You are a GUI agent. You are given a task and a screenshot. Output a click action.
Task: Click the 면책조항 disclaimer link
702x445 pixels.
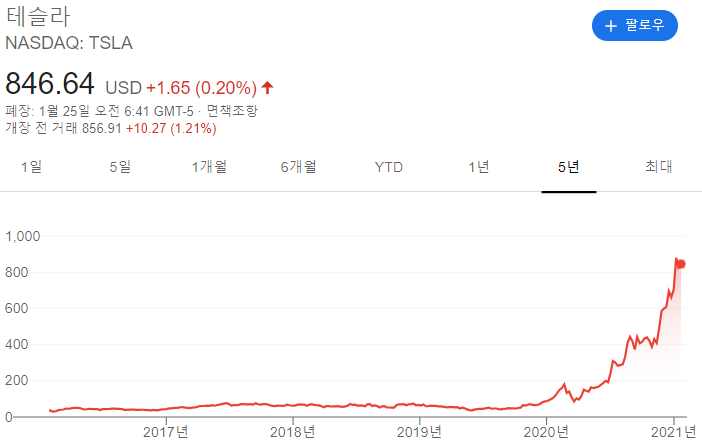[x=232, y=111]
